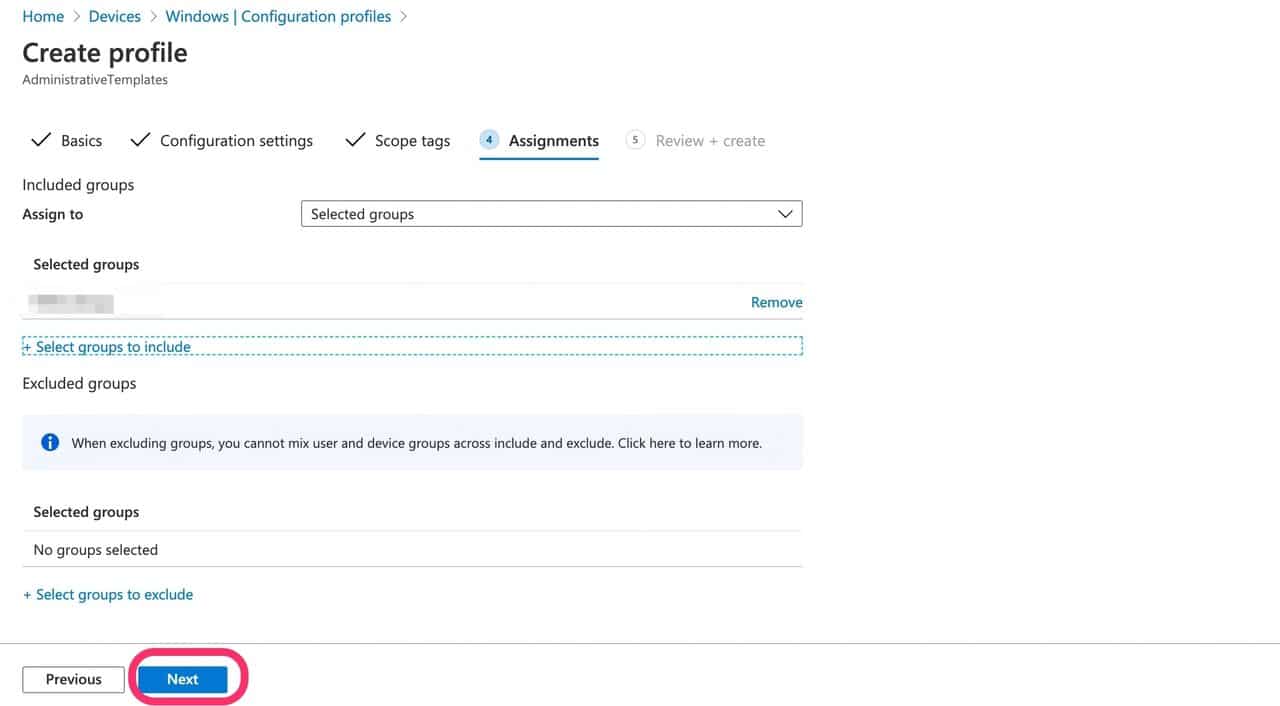This screenshot has height=706, width=1280.
Task: Click the blue info icon in the exclusion notice
Action: 50,442
